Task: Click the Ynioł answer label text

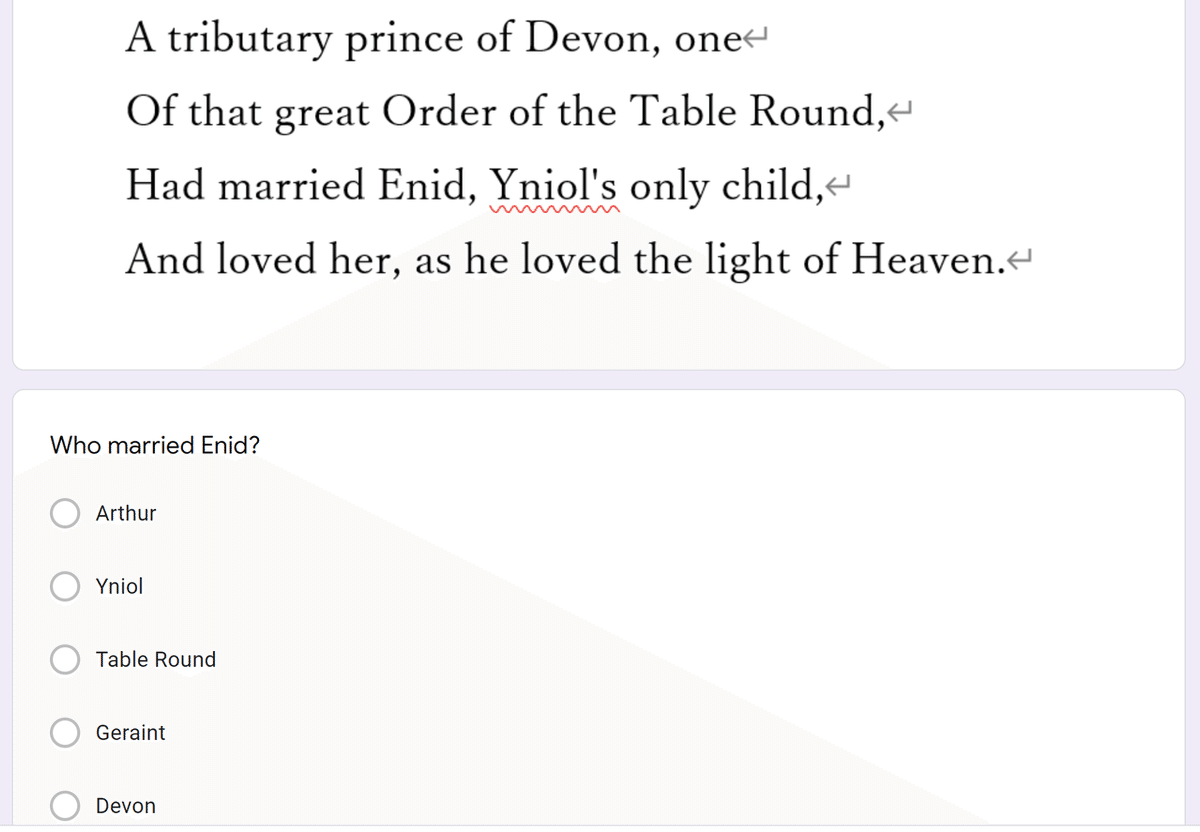Action: click(119, 586)
